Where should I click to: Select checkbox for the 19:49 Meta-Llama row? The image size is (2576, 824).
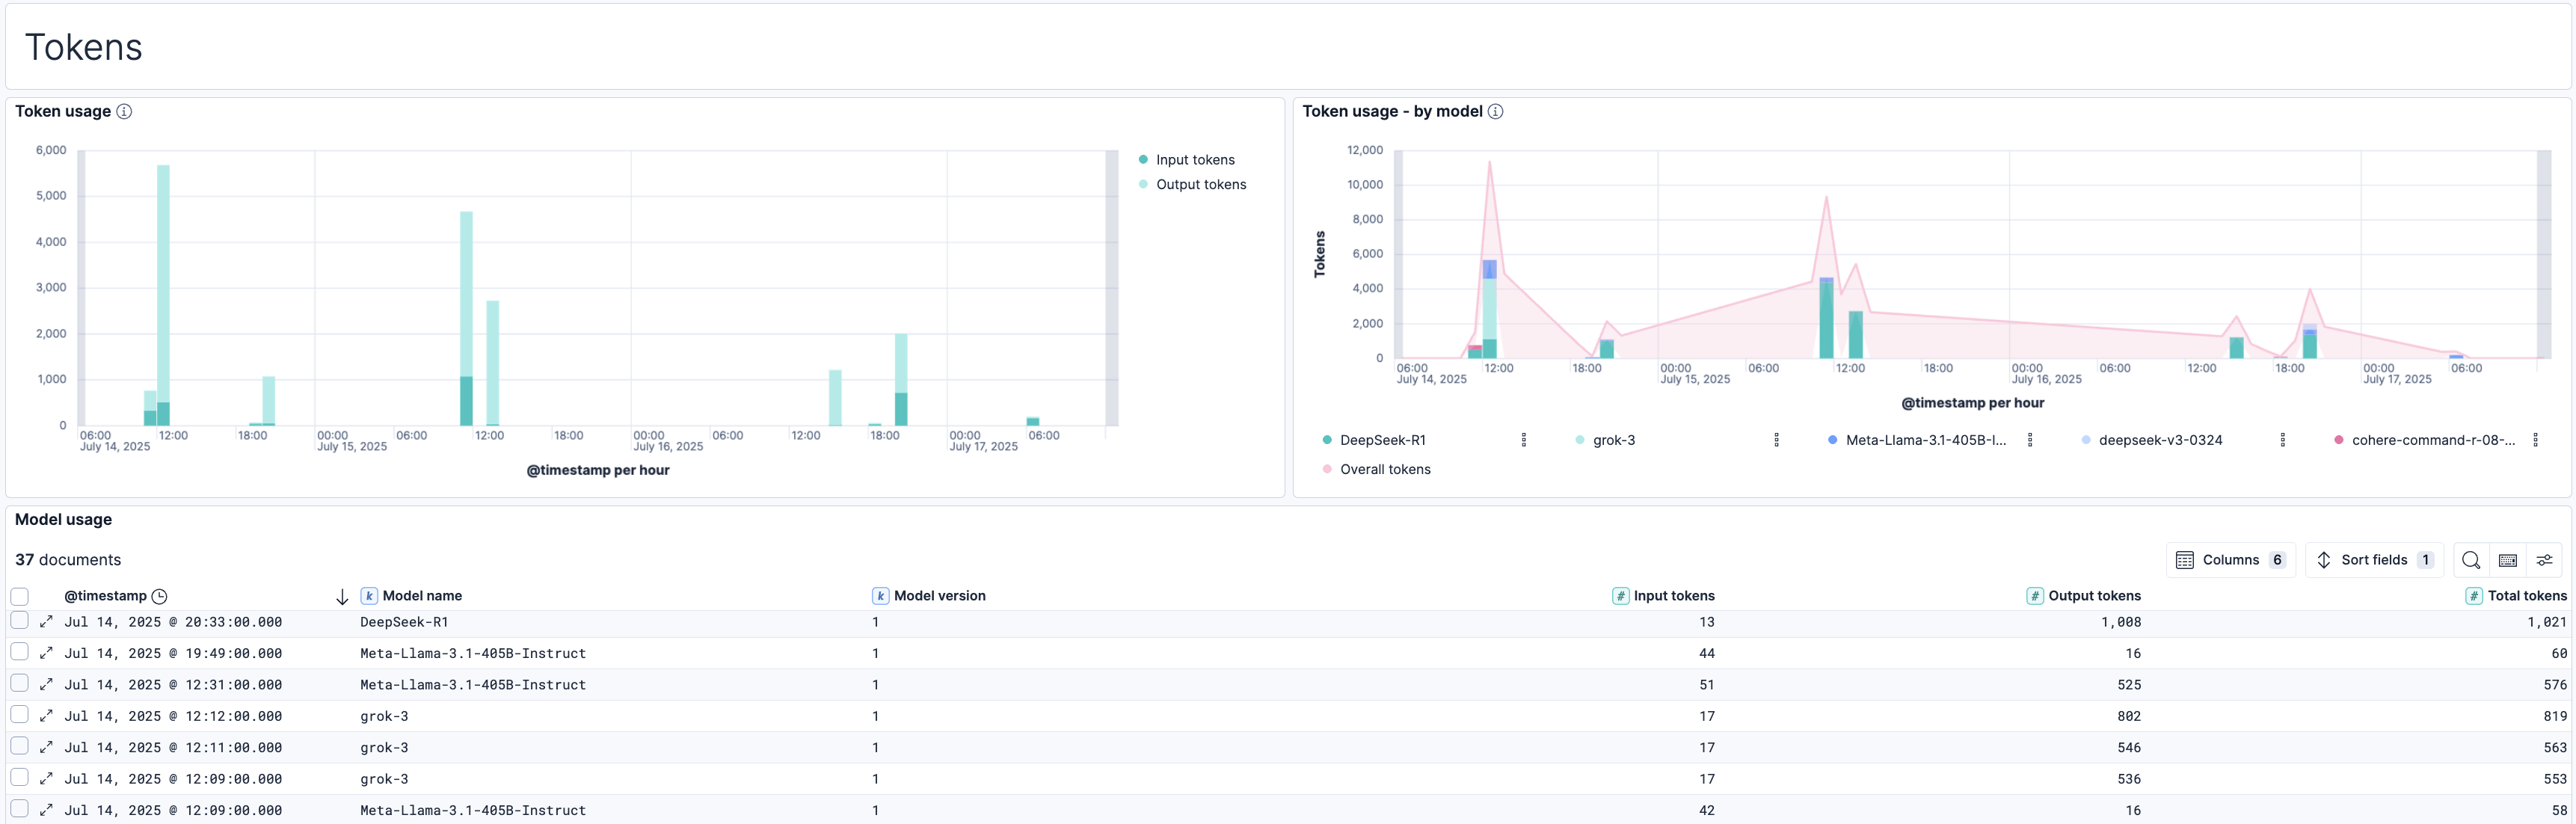coord(20,652)
